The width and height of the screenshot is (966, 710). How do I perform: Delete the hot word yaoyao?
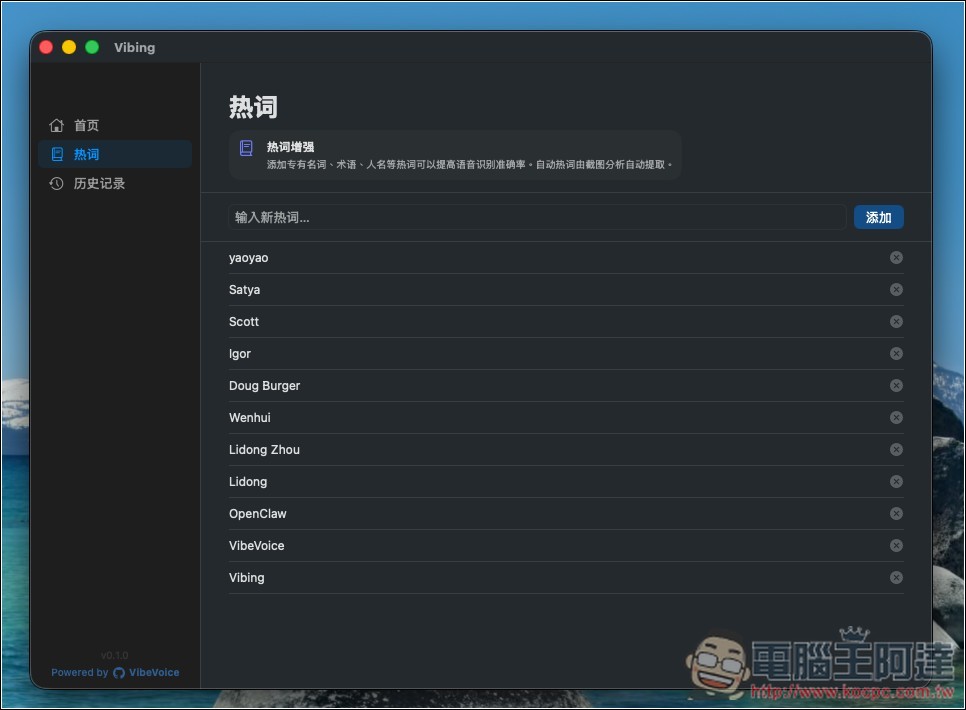[x=896, y=257]
